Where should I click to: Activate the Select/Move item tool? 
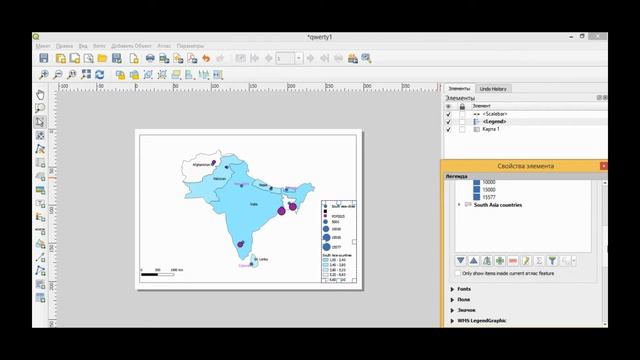[40, 122]
